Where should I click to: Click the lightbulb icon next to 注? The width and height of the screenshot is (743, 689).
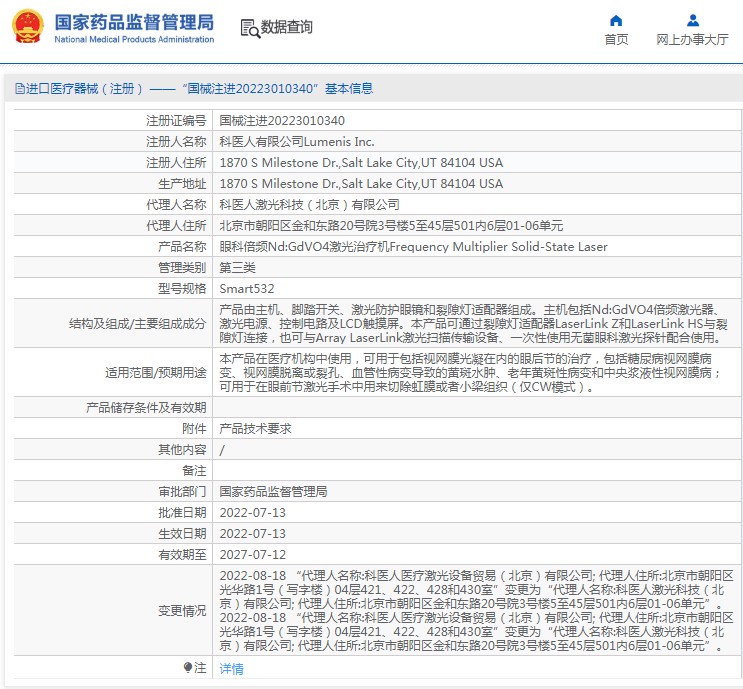coord(187,667)
